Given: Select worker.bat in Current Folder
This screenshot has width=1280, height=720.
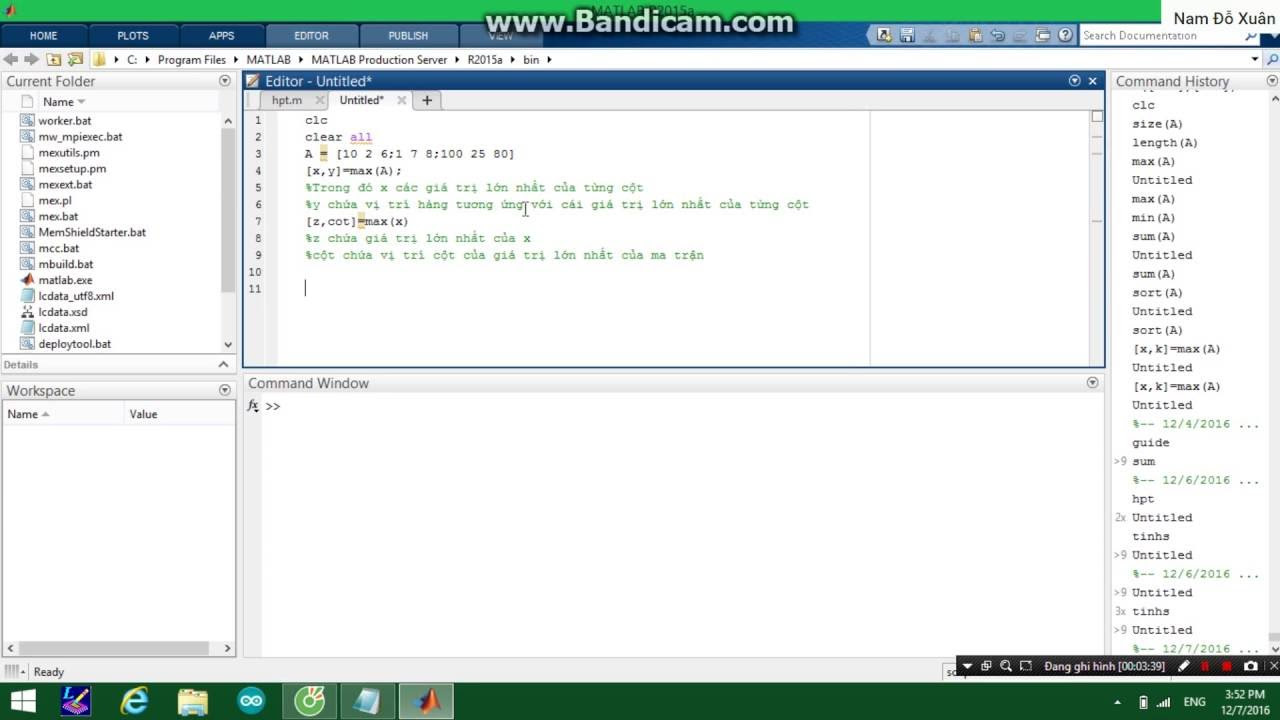Looking at the screenshot, I should 64,121.
